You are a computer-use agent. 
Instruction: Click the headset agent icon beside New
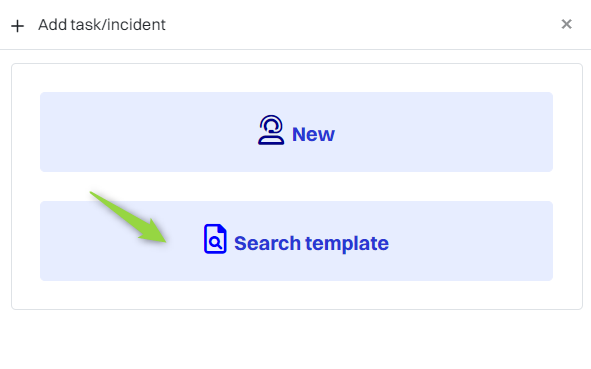271,130
